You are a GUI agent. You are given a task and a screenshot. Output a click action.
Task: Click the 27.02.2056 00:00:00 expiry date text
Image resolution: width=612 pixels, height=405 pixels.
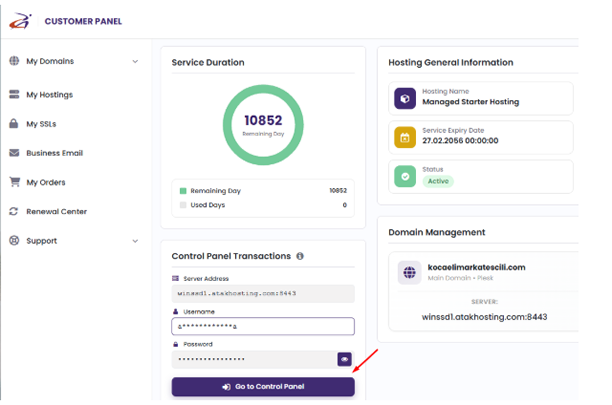point(460,140)
